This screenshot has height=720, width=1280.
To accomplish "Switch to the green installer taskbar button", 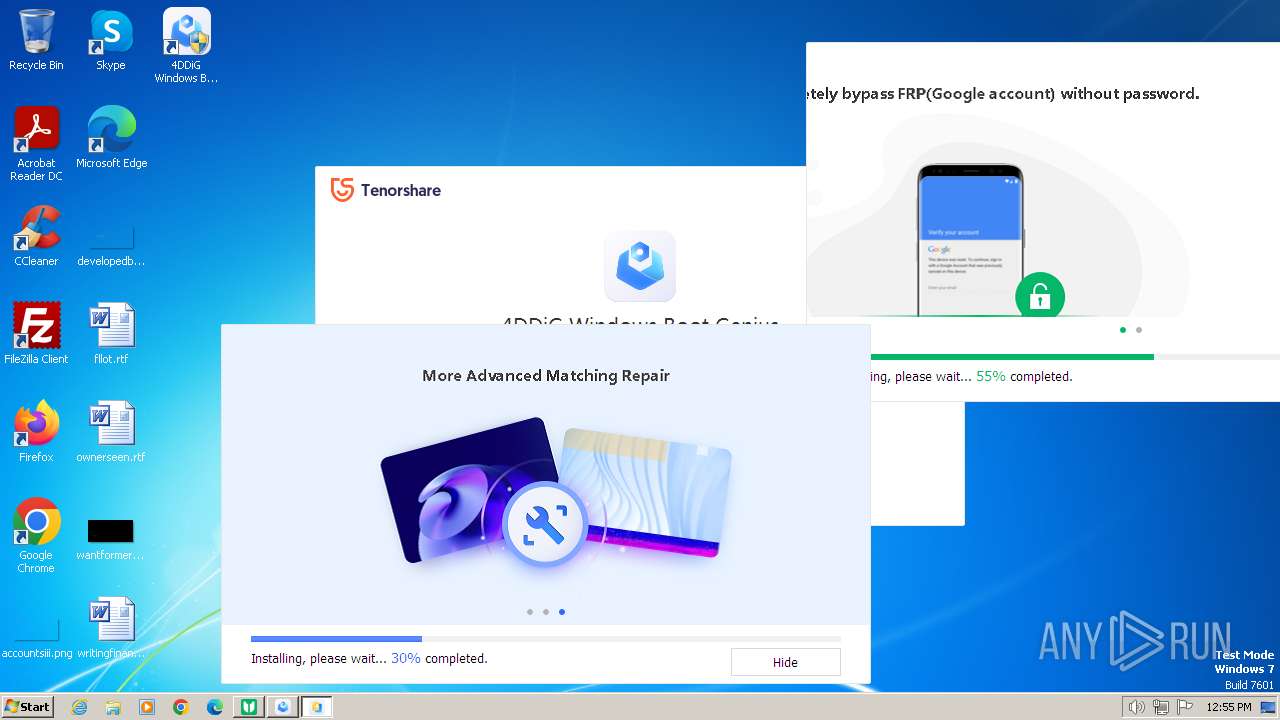I will coord(248,707).
